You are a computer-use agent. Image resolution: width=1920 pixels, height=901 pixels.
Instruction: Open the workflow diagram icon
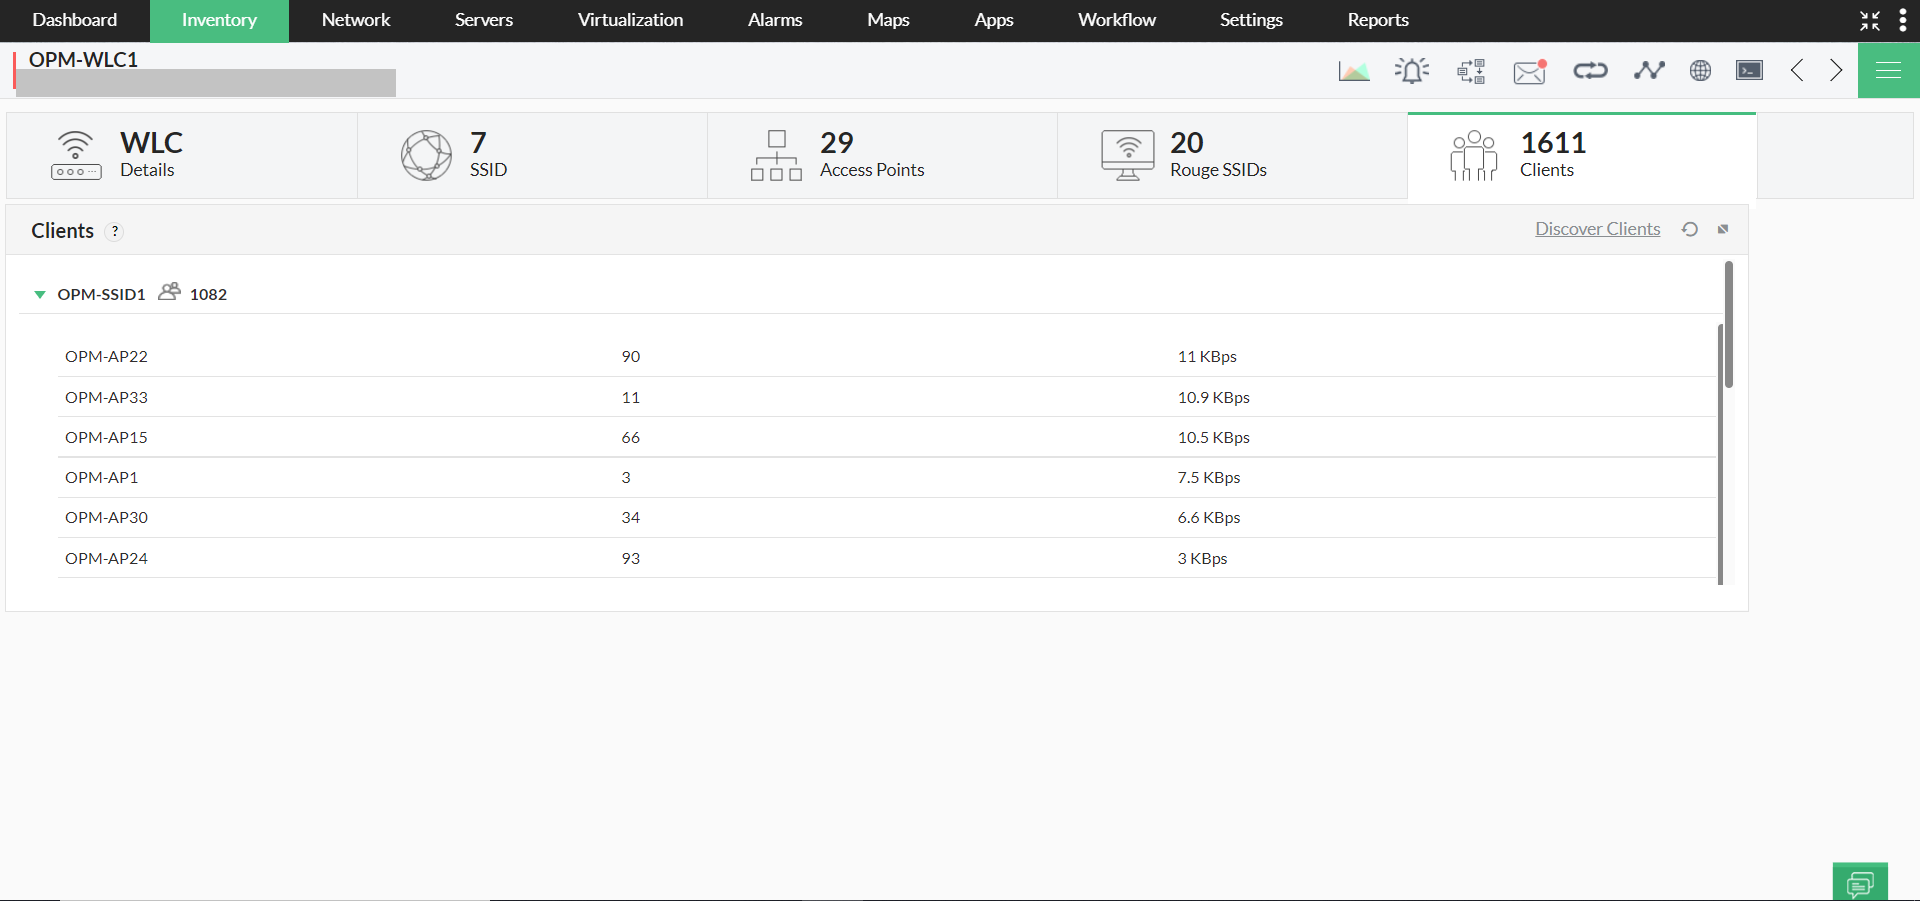tap(1471, 71)
